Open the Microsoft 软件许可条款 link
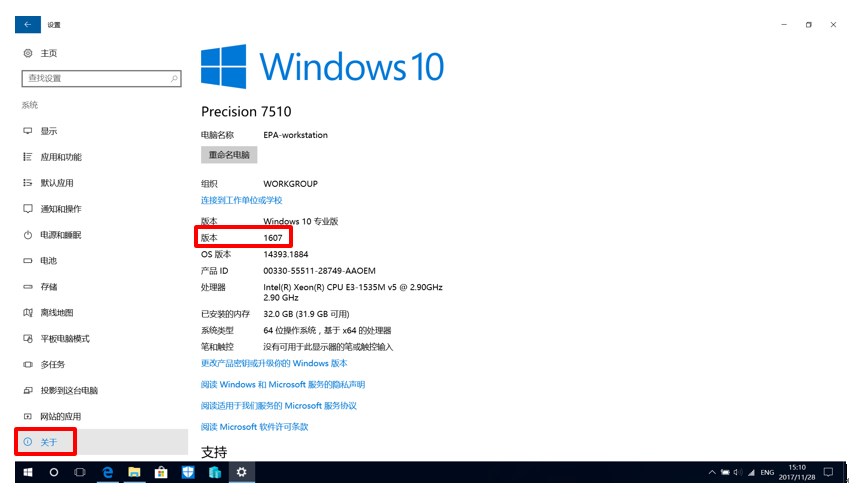 click(254, 427)
